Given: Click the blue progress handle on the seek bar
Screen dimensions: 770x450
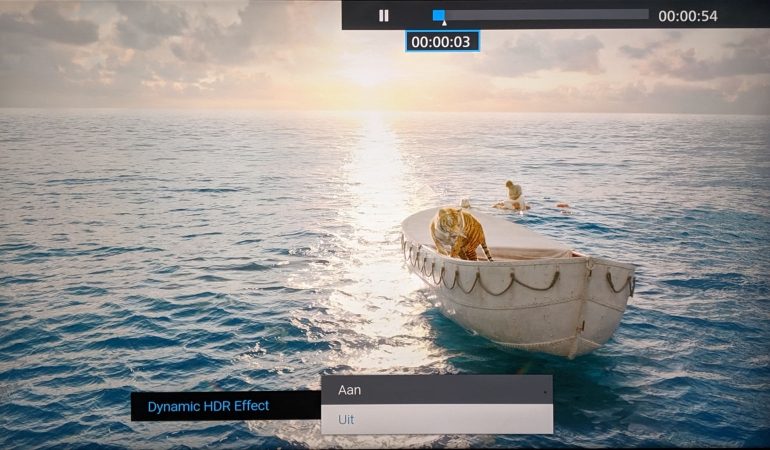Looking at the screenshot, I should point(438,15).
